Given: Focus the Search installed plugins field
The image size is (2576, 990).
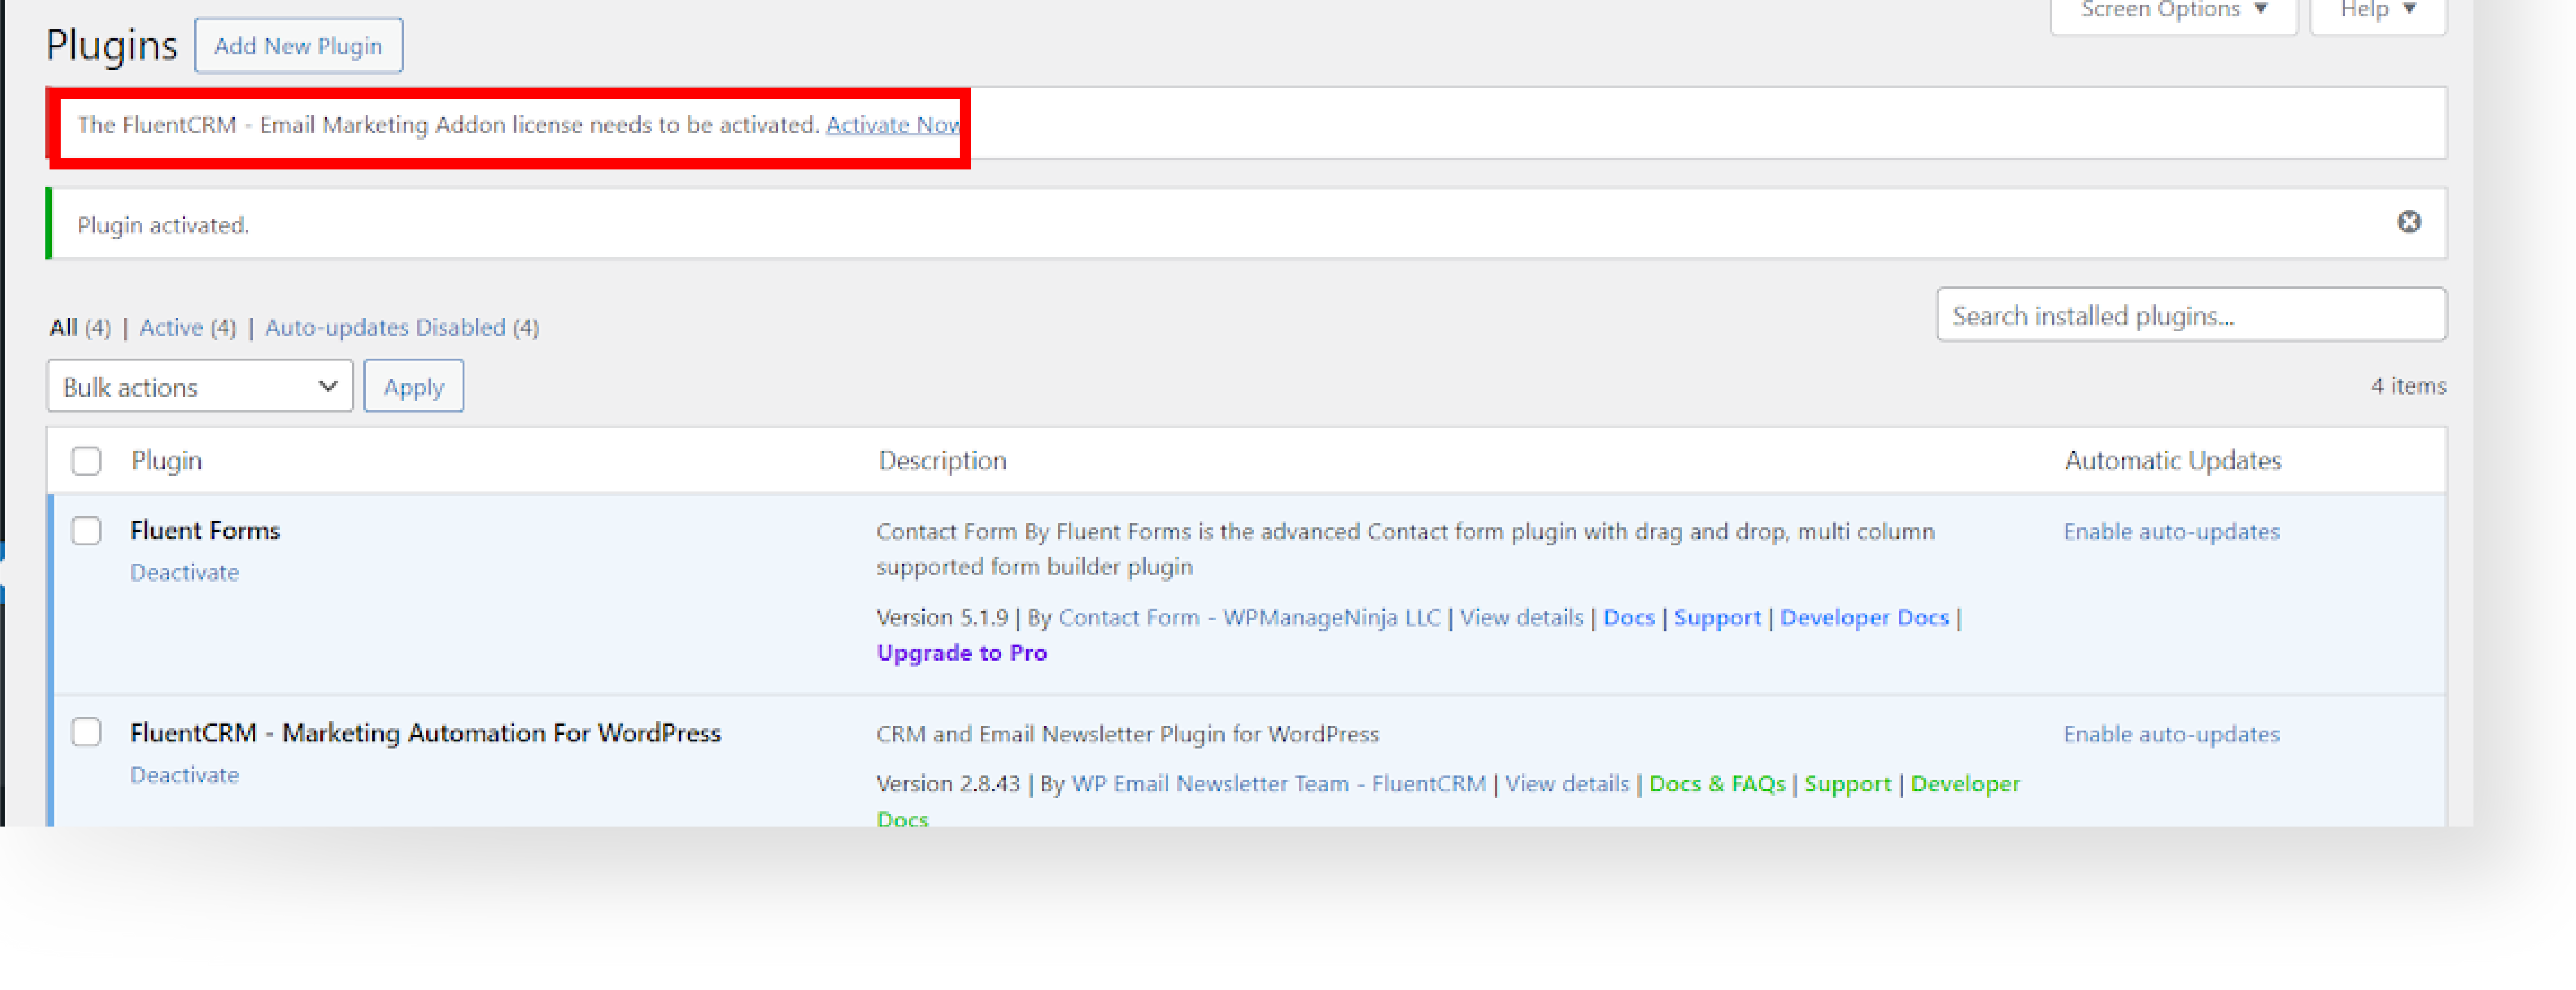Looking at the screenshot, I should (x=2191, y=315).
